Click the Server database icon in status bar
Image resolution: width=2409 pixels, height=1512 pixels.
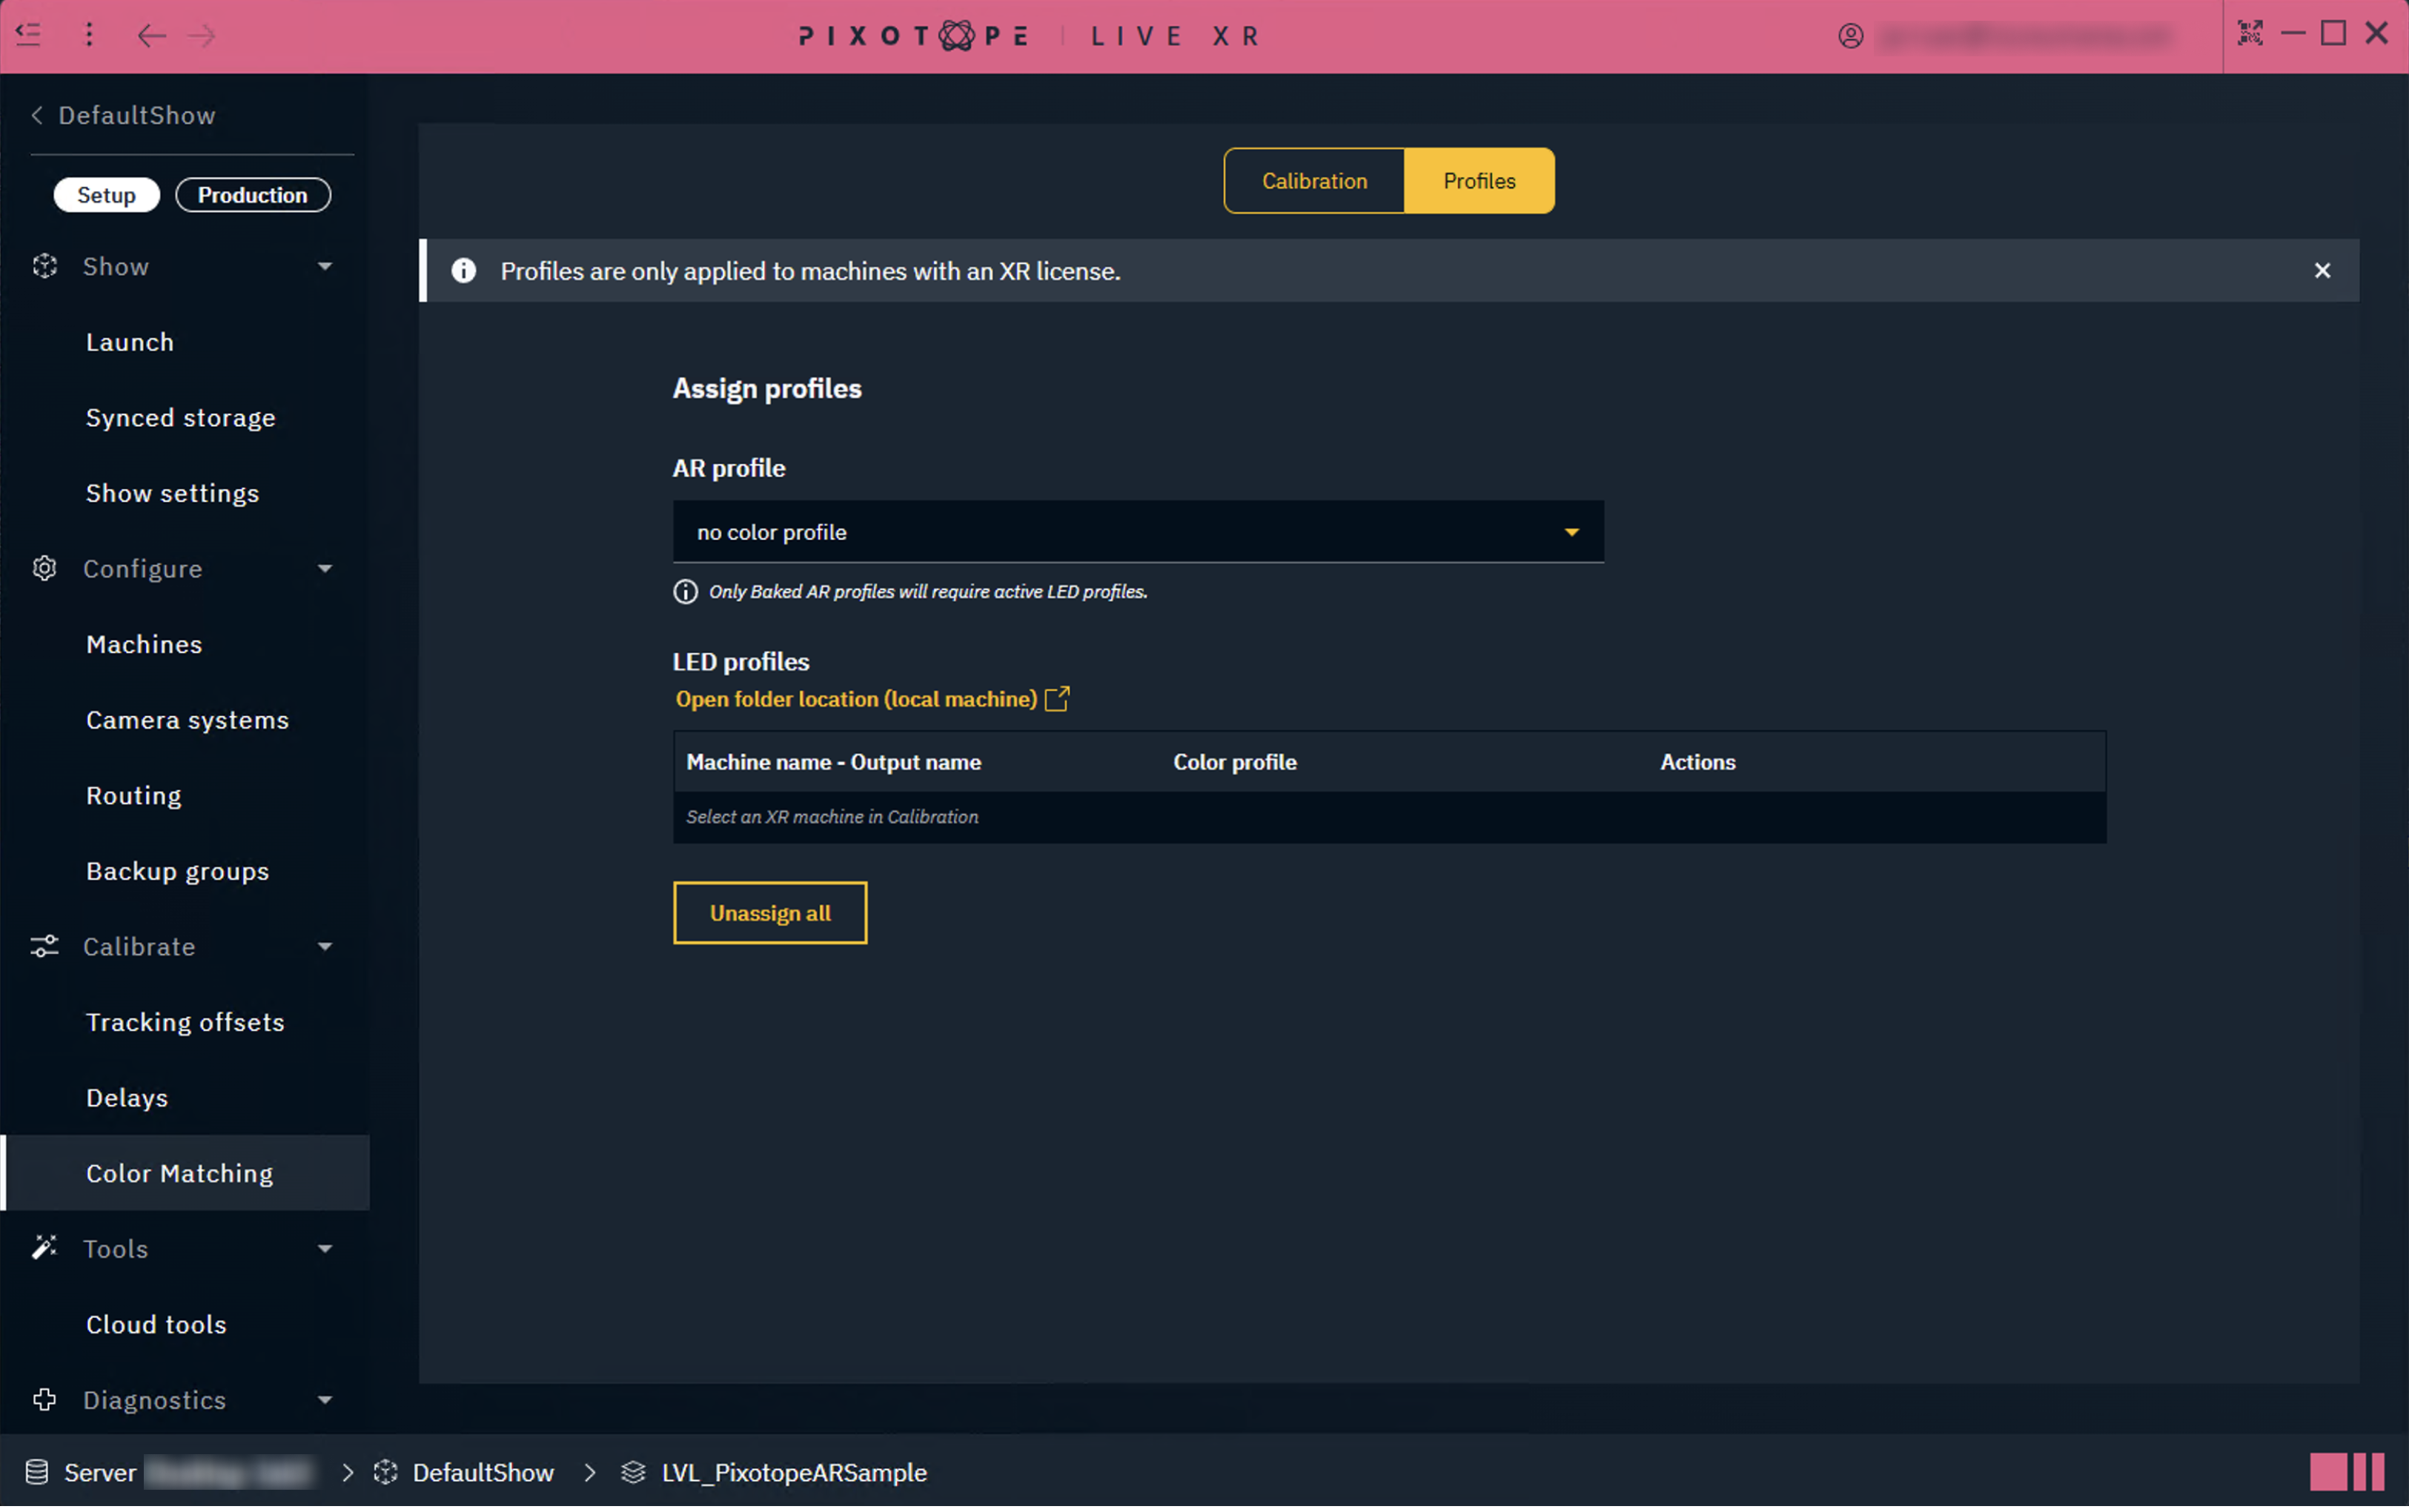[x=37, y=1472]
